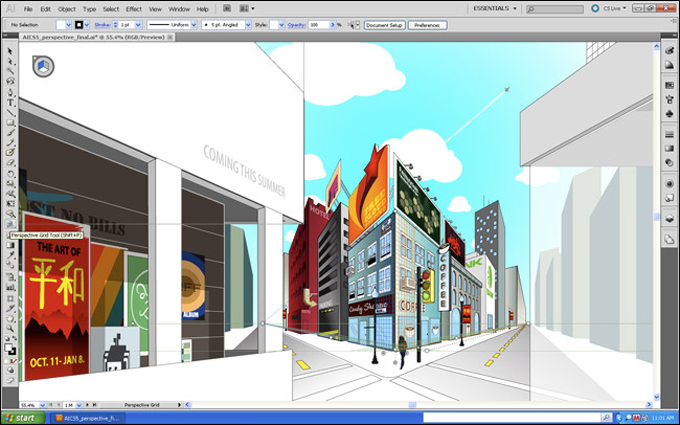Choose the Perspective Grid tool
This screenshot has height=425, width=680.
10,224
